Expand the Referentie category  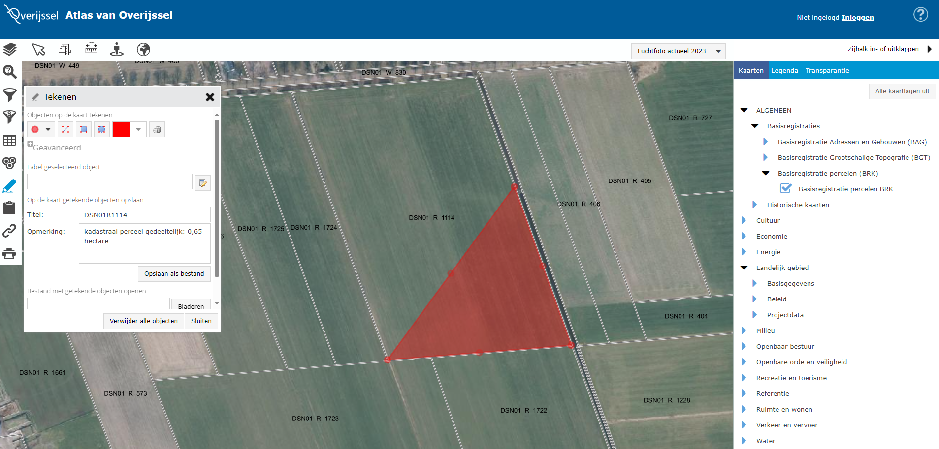click(x=744, y=393)
